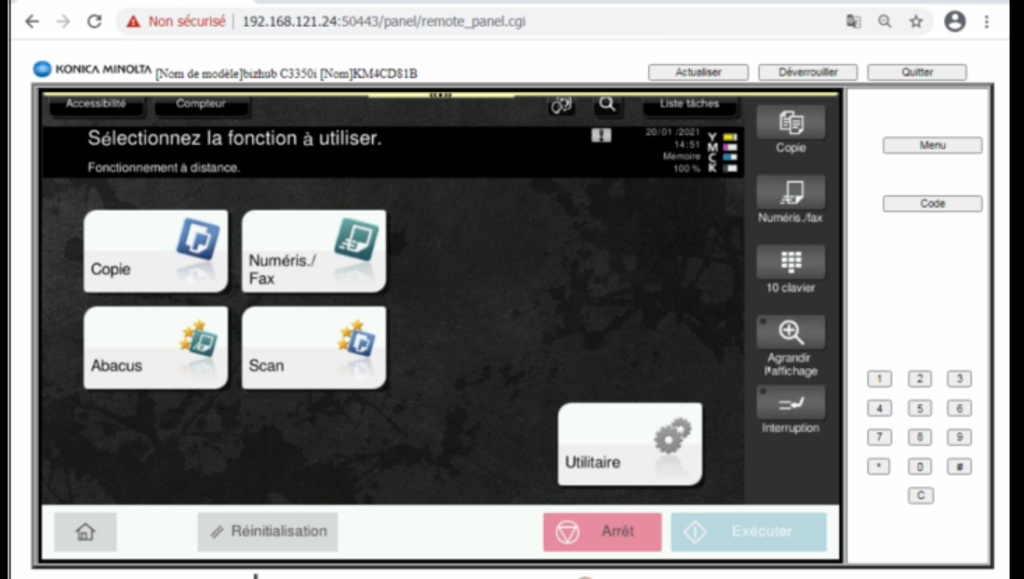Viewport: 1024px width, 579px height.
Task: Open the Utilitaire gear tile
Action: coord(629,444)
